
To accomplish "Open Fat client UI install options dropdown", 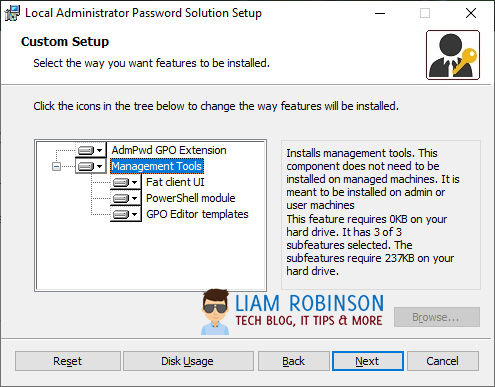I will 126,182.
